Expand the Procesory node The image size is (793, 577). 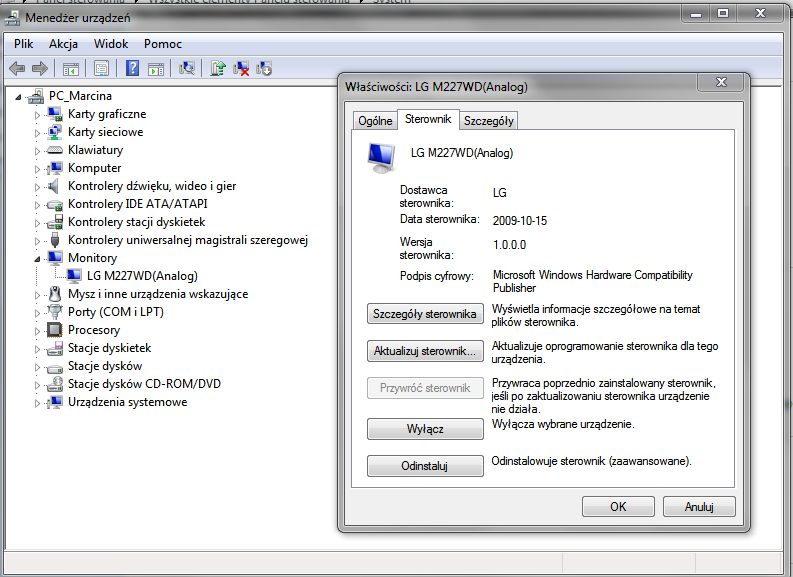(x=37, y=331)
